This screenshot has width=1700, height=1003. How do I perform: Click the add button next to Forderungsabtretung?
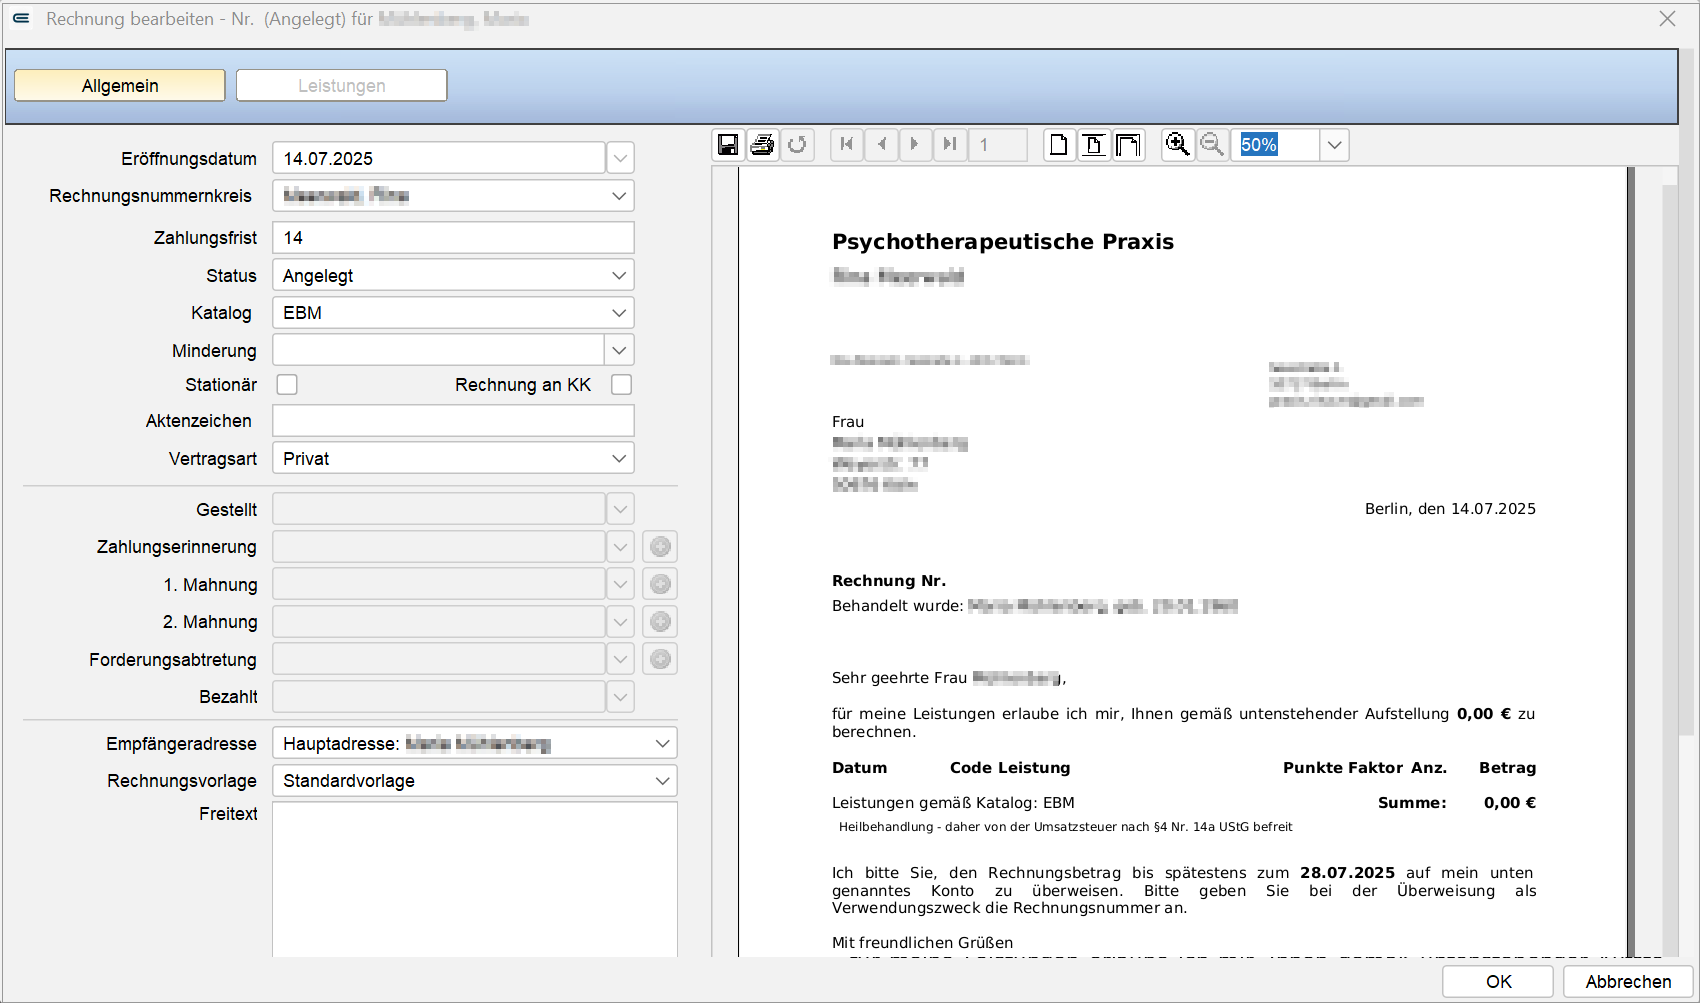click(x=660, y=659)
